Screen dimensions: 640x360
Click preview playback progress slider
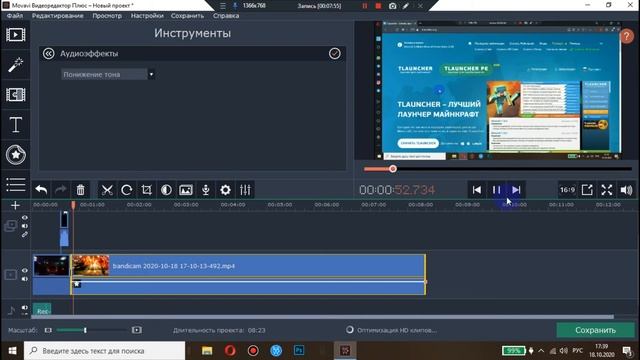tap(498, 169)
